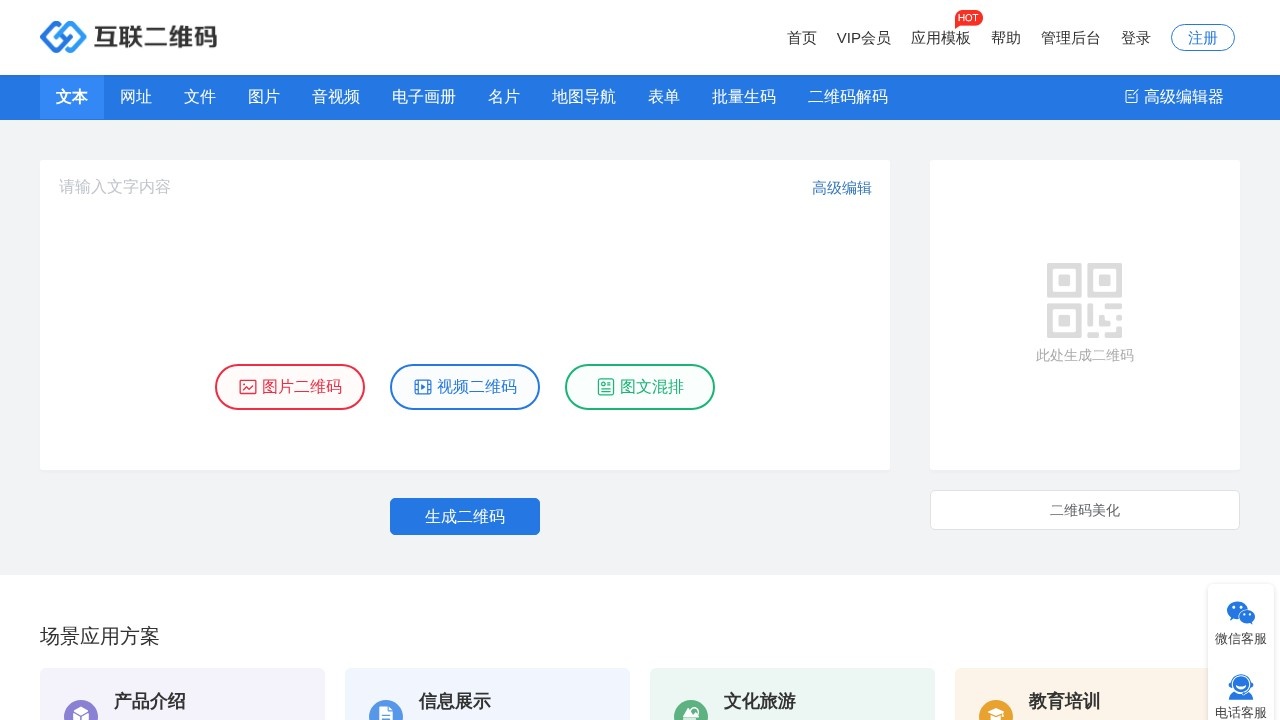Click the 此处生成二维码 text
Image resolution: width=1280 pixels, height=720 pixels.
point(1085,355)
